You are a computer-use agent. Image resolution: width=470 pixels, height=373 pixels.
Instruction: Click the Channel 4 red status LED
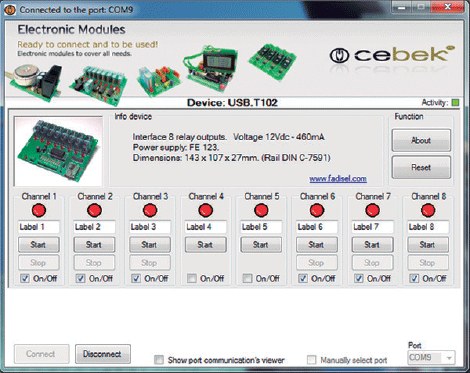click(205, 211)
